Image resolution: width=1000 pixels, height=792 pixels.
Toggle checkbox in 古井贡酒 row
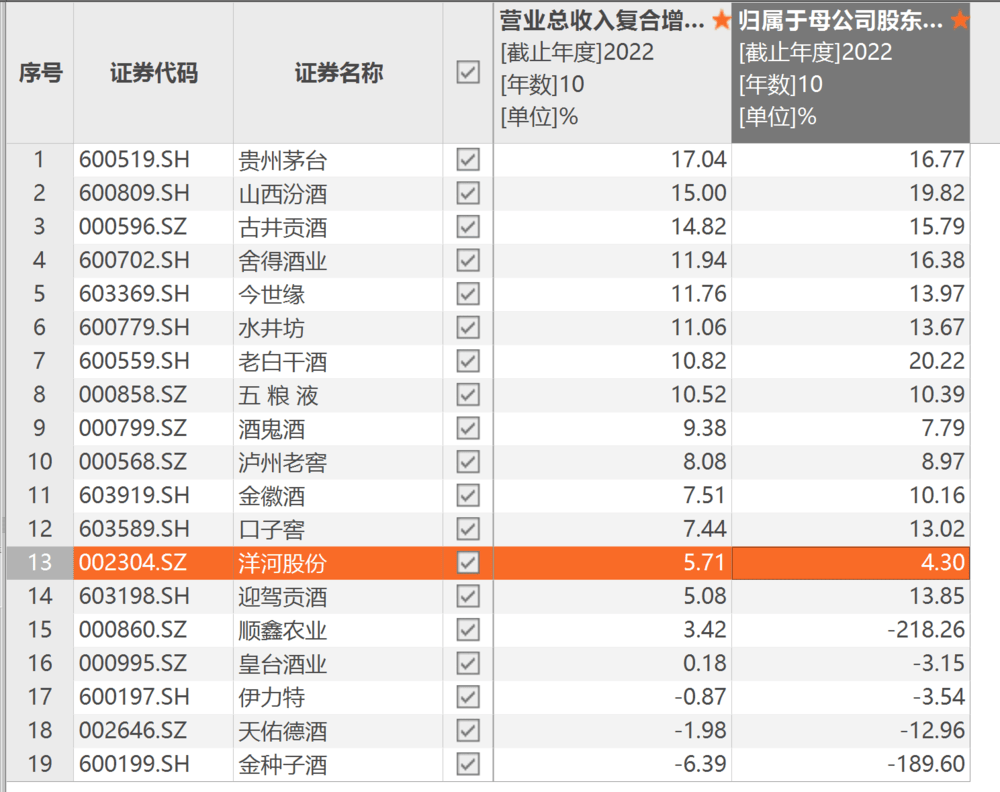[x=468, y=226]
